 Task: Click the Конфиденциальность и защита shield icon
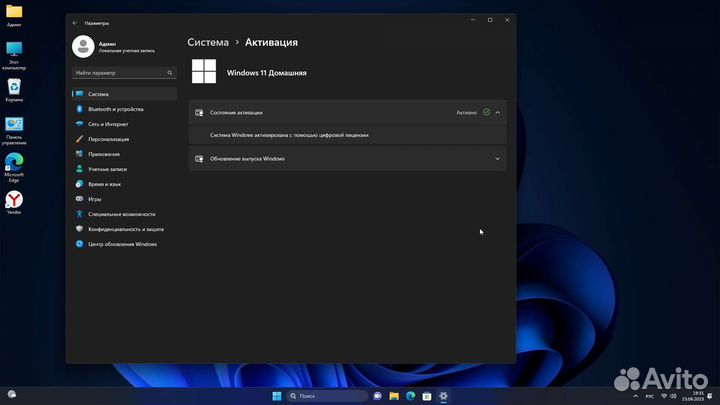(79, 229)
